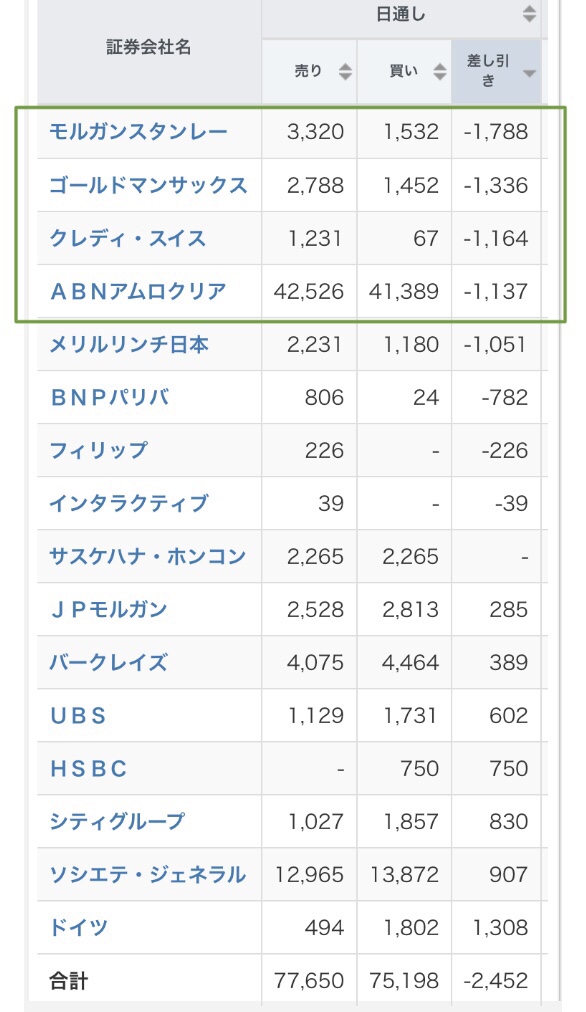The image size is (586, 1012).
Task: Open ＢＮＰパリバ broker link
Action: [110, 397]
